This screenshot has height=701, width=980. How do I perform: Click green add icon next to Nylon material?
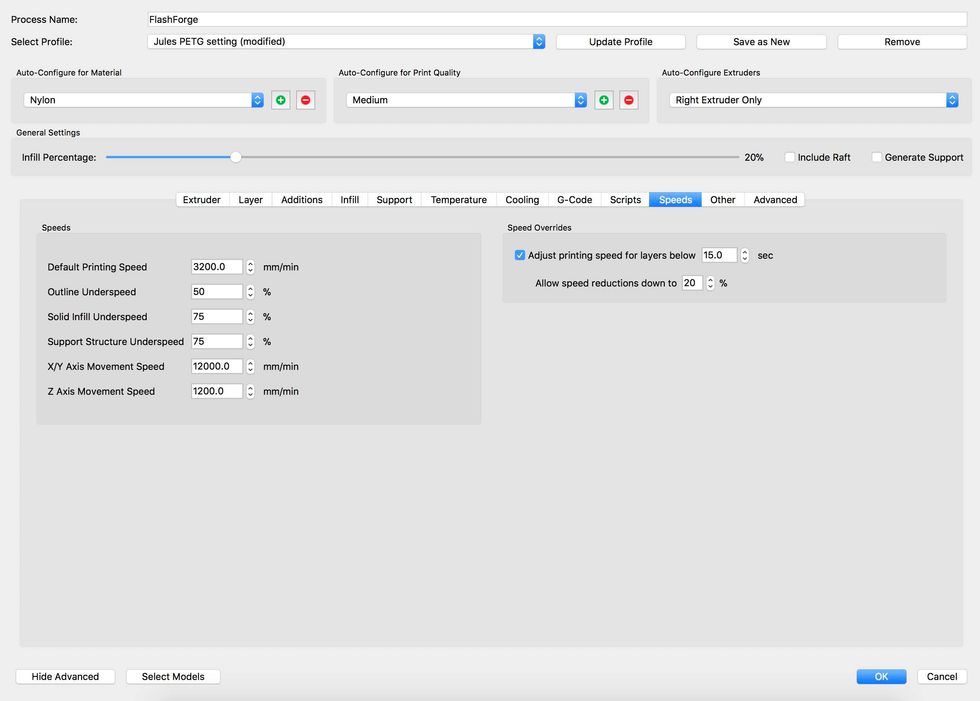[x=281, y=100]
